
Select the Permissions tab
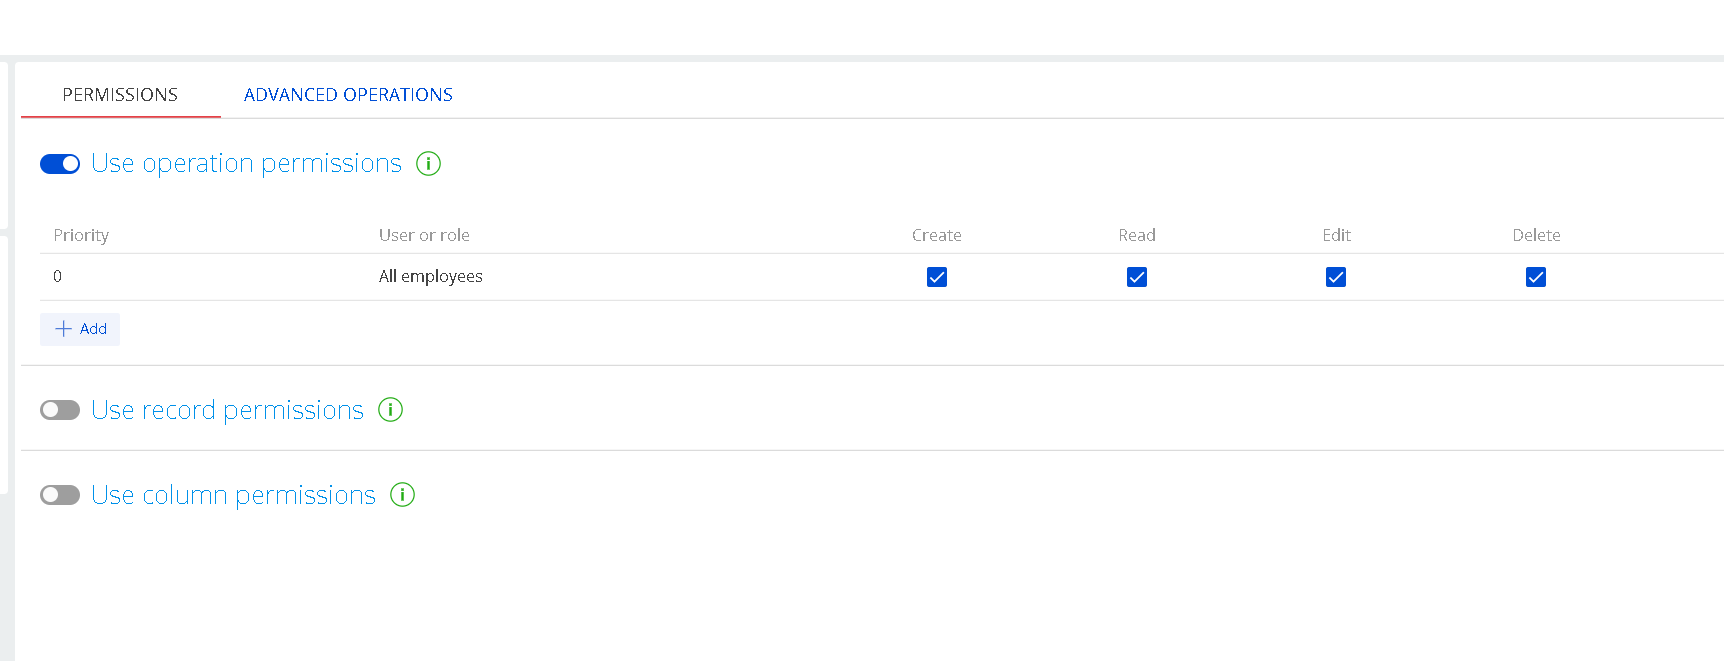click(120, 95)
